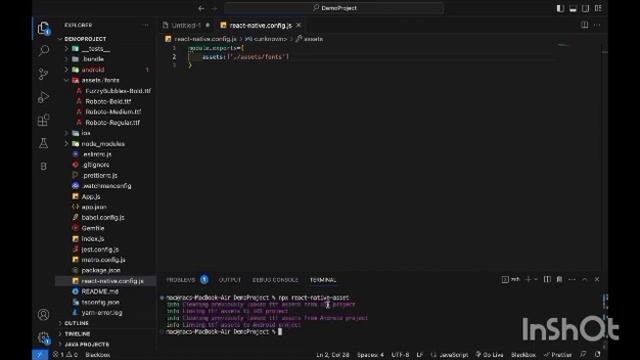Close the react-native.config.js tab
Screen dimensions: 640x360
298,25
